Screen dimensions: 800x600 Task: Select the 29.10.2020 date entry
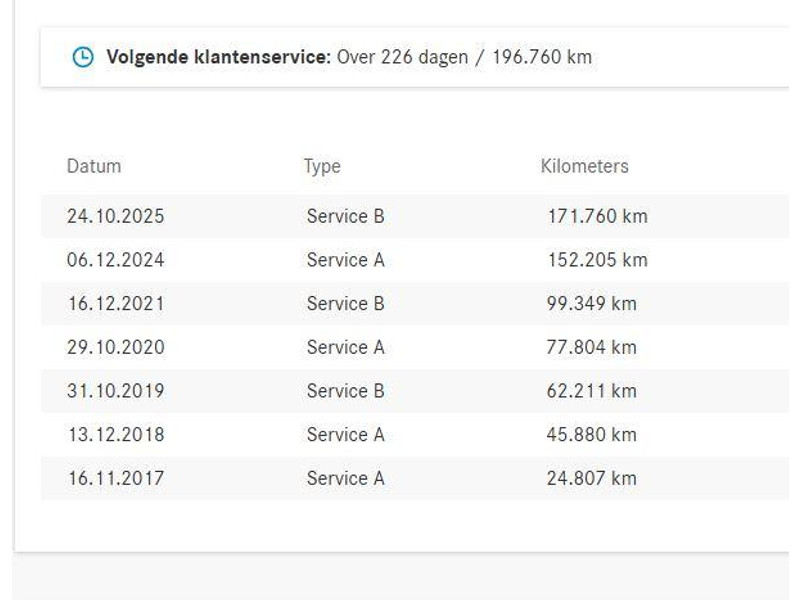(116, 347)
